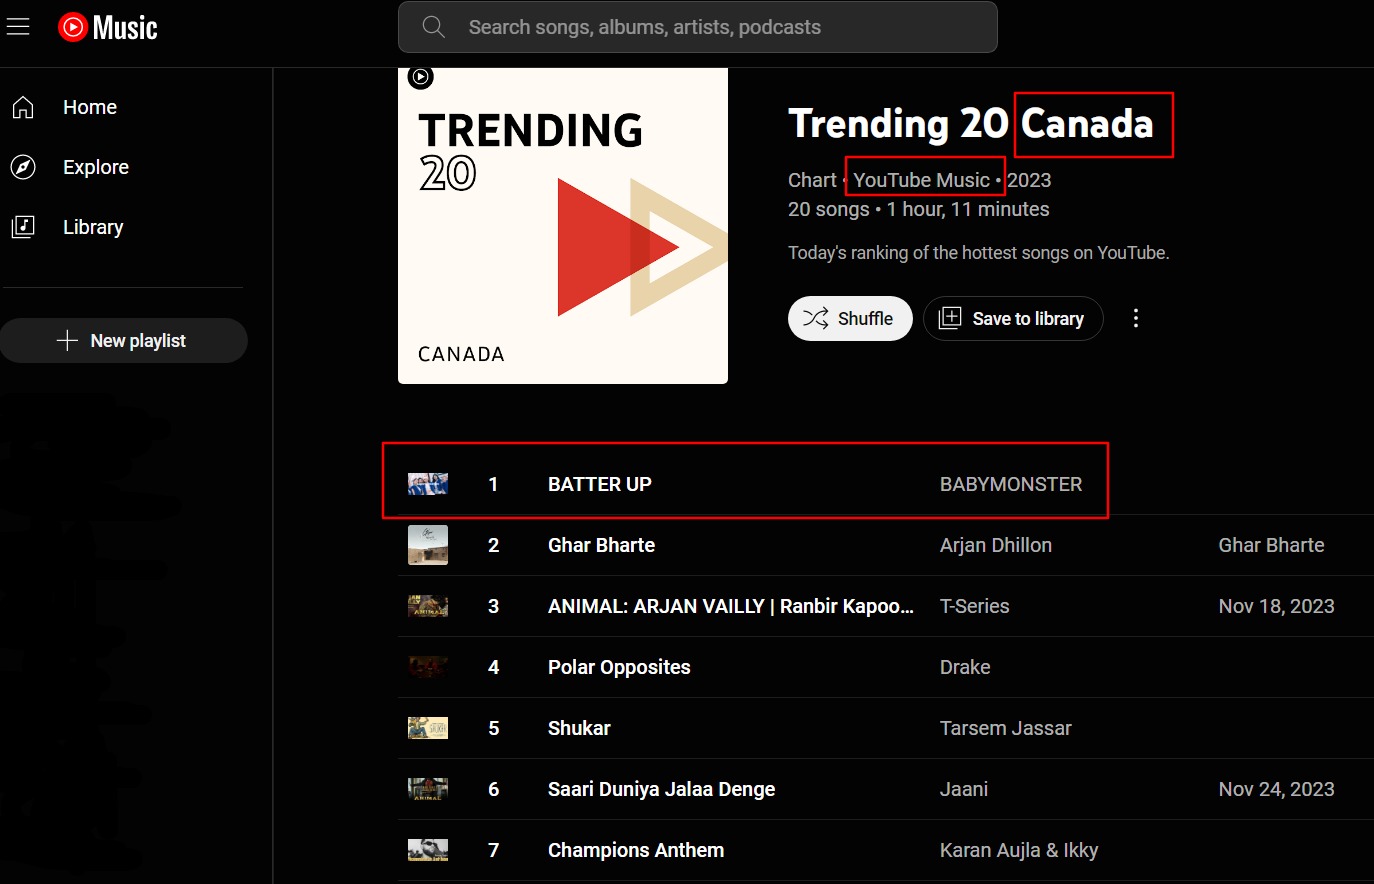Viewport: 1374px width, 884px height.
Task: Click thumbnail of Polar Opposites row
Action: 428,667
